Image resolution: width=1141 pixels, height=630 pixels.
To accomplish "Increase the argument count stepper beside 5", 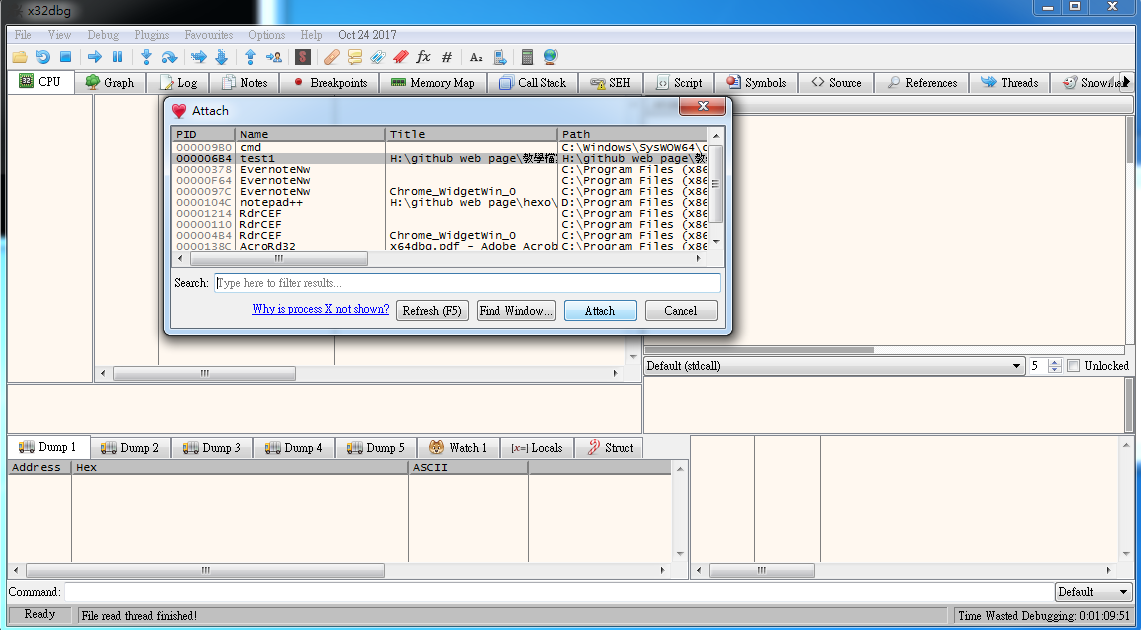I will (x=1055, y=362).
